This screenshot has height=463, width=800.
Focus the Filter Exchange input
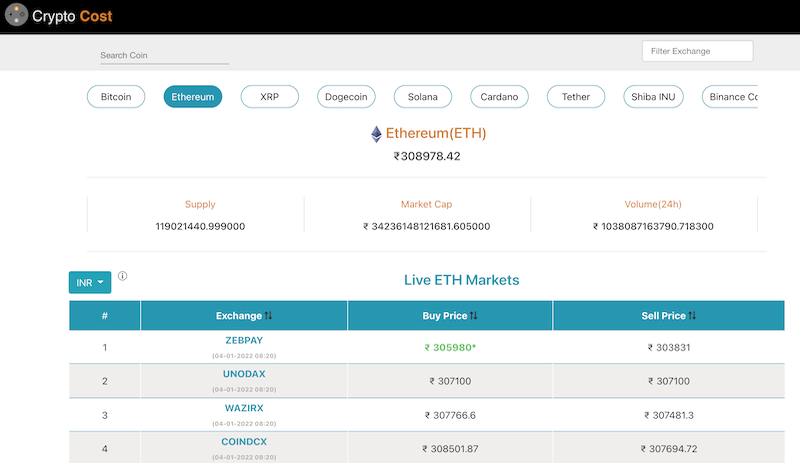tap(697, 51)
